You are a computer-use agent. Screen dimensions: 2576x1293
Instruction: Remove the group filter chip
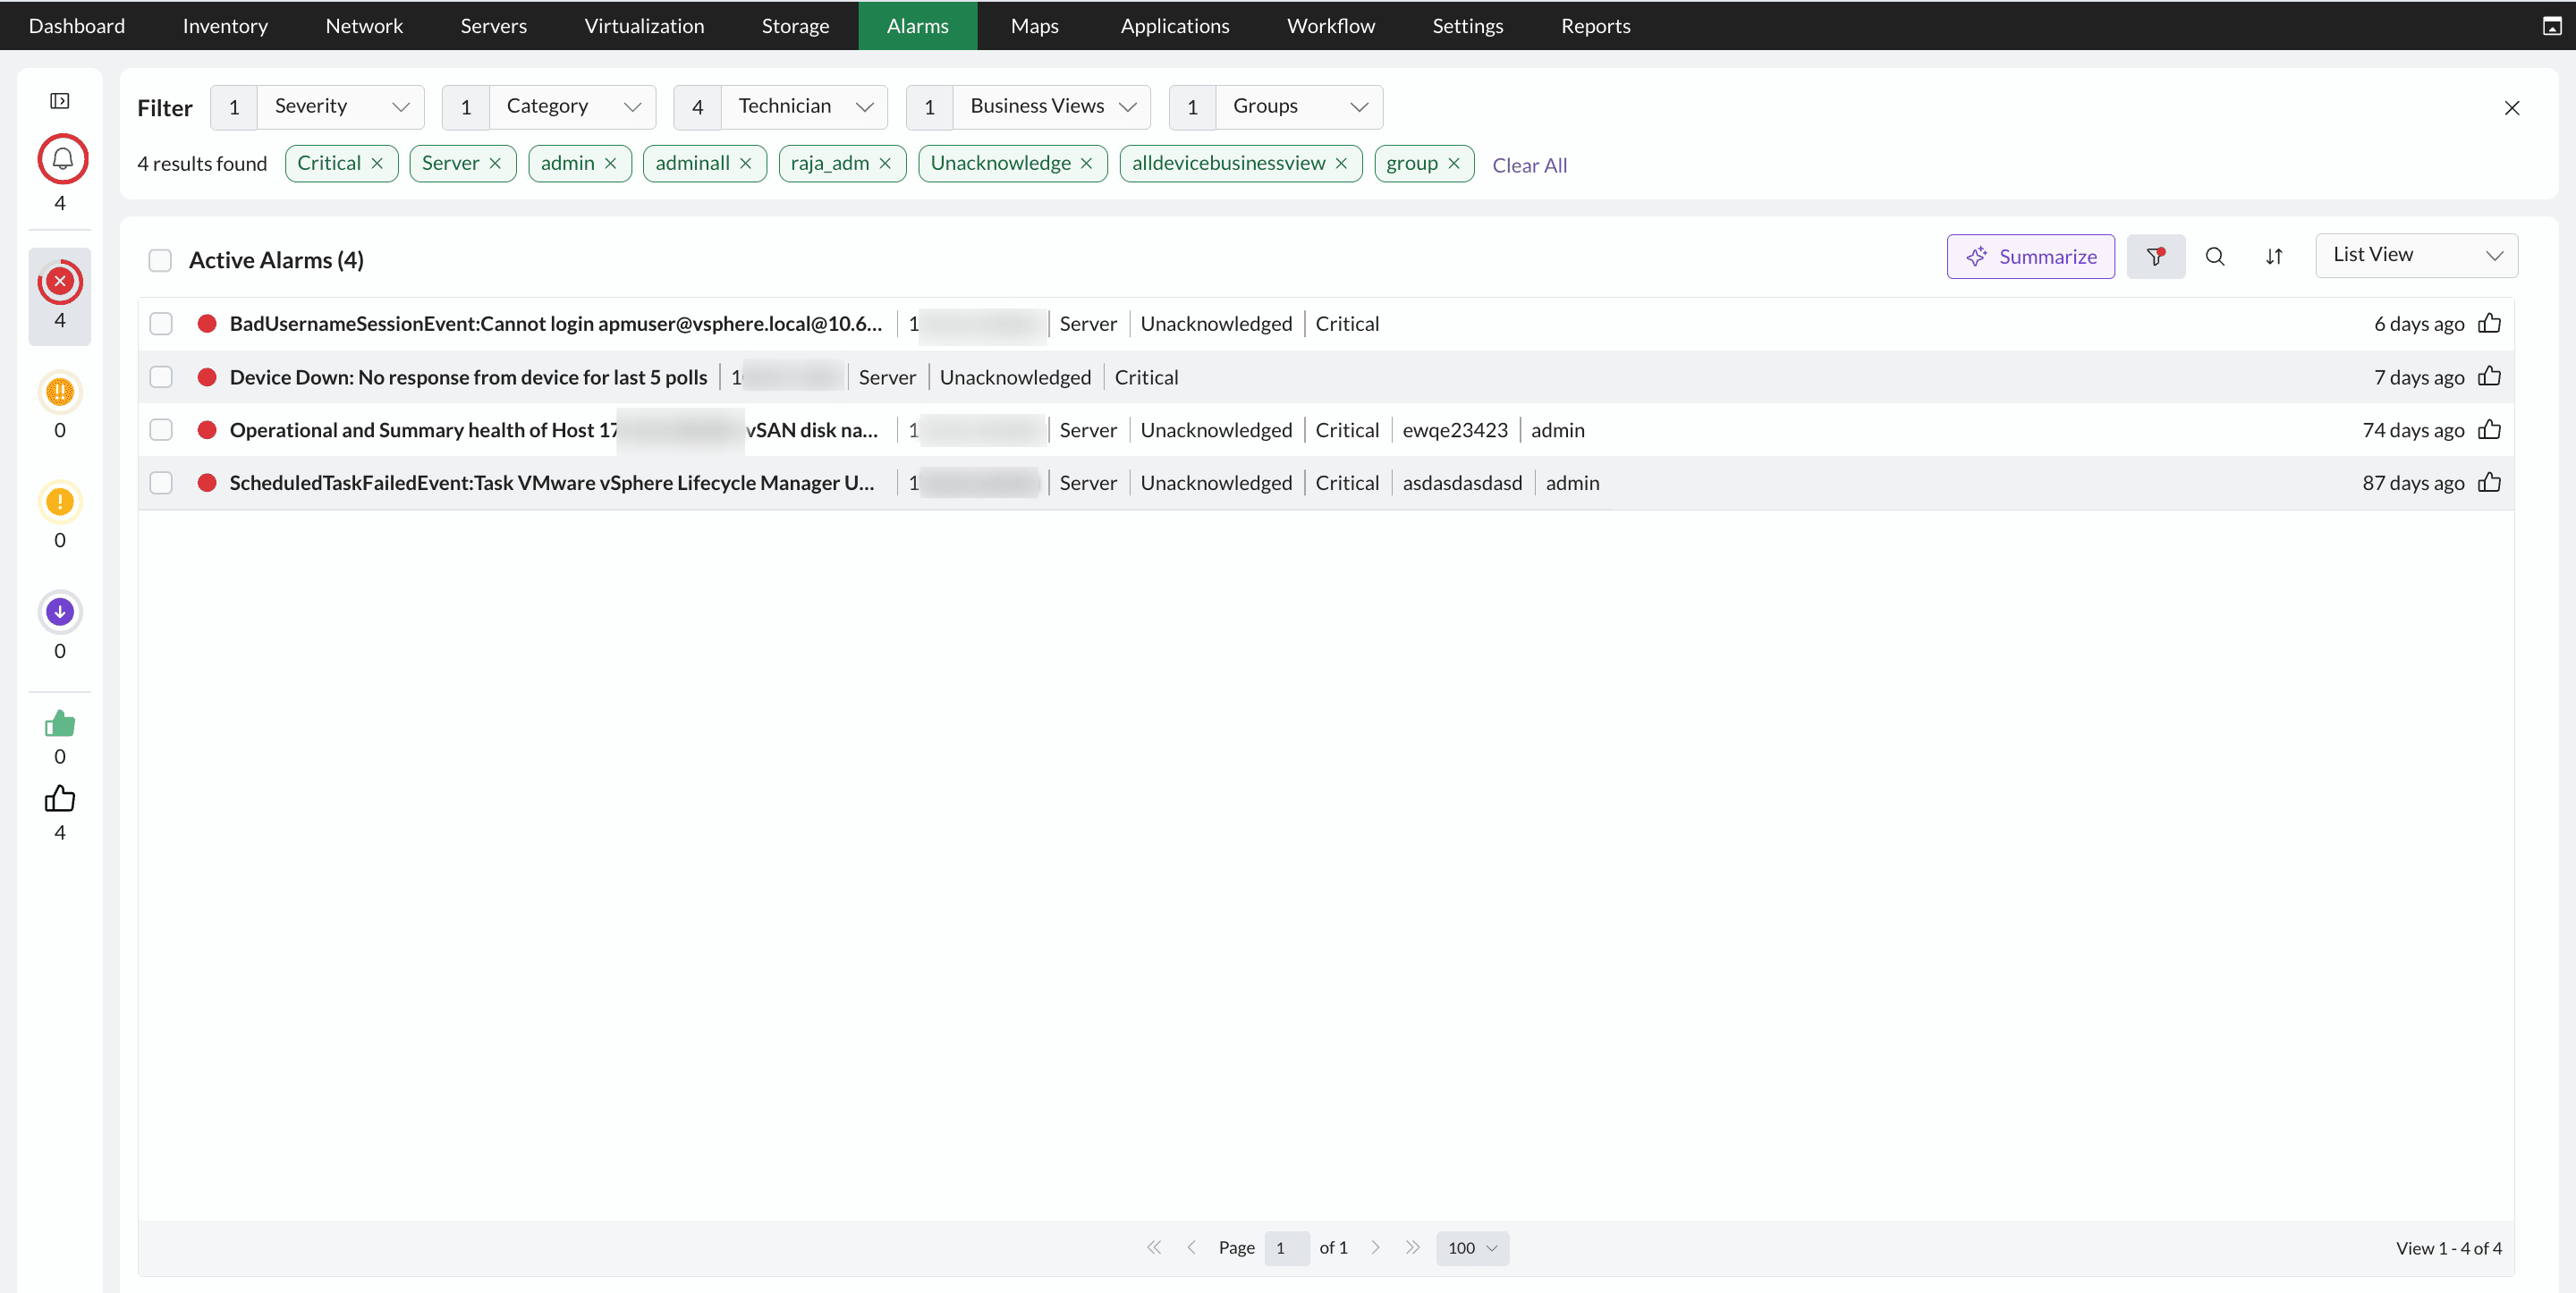pyautogui.click(x=1454, y=164)
